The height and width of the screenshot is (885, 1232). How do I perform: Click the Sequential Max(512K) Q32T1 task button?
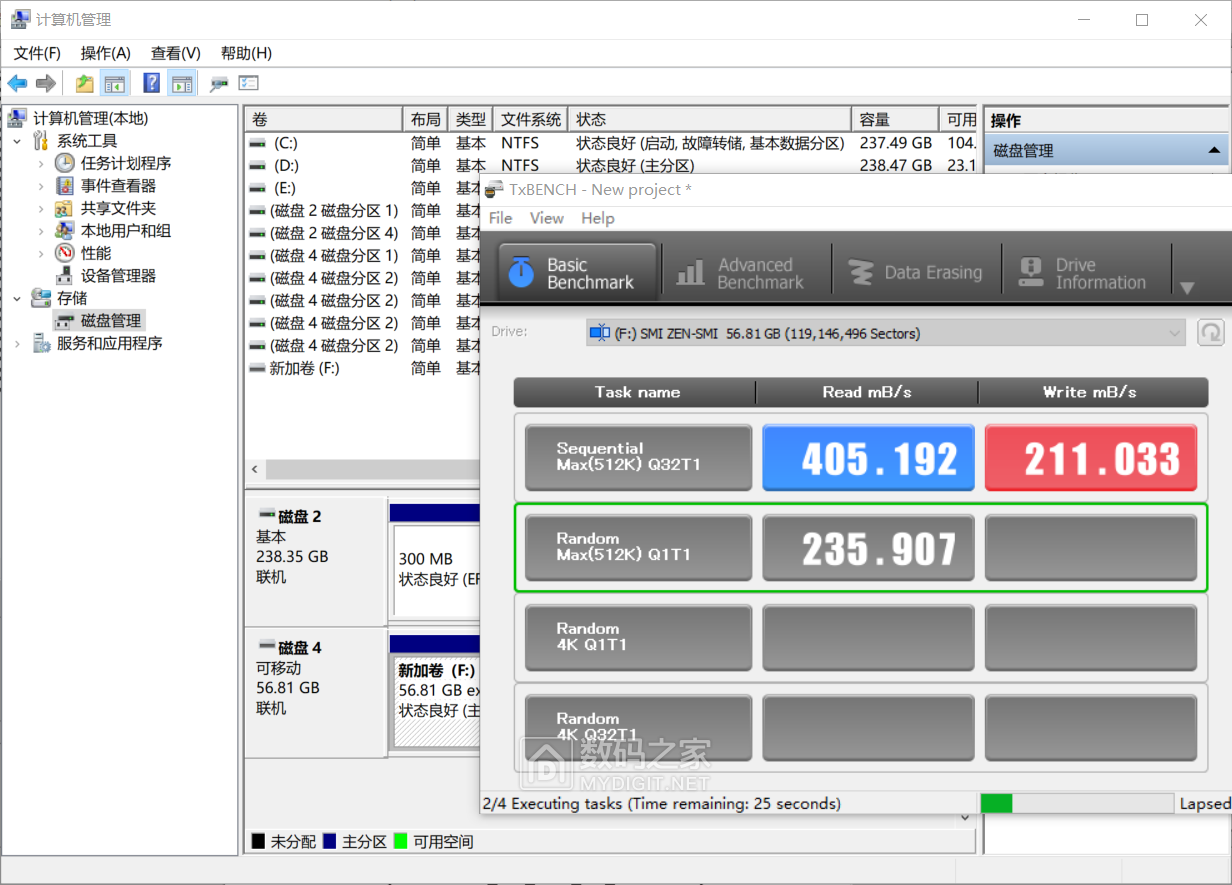coord(638,458)
